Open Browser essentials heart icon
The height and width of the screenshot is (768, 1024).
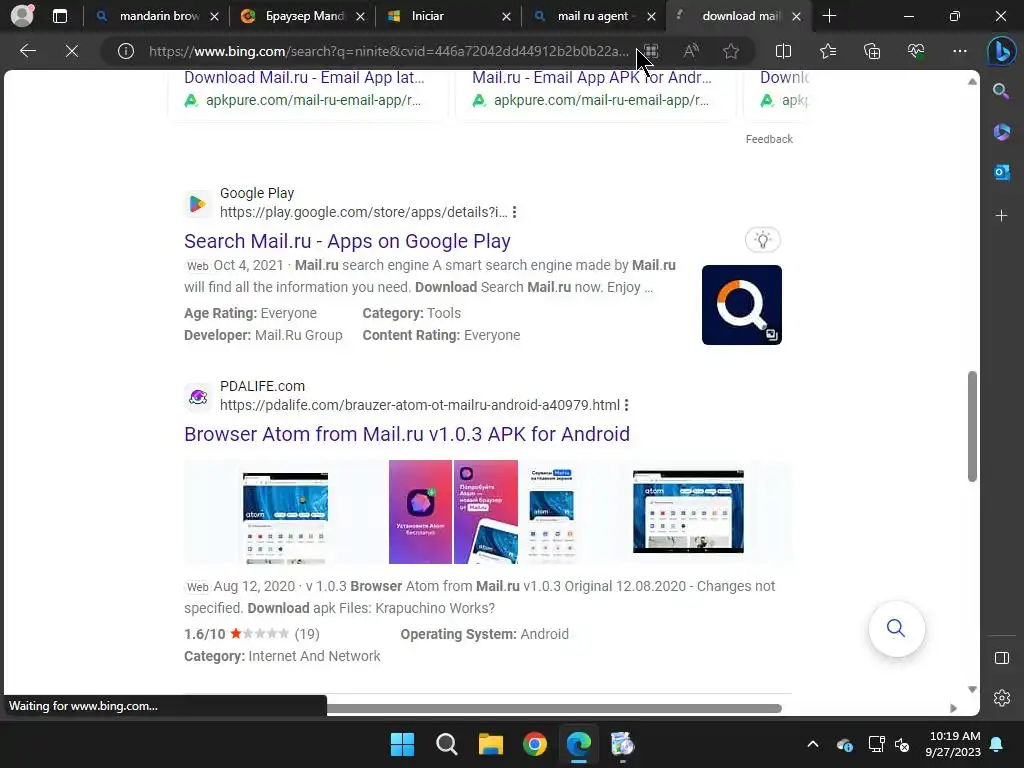point(916,51)
